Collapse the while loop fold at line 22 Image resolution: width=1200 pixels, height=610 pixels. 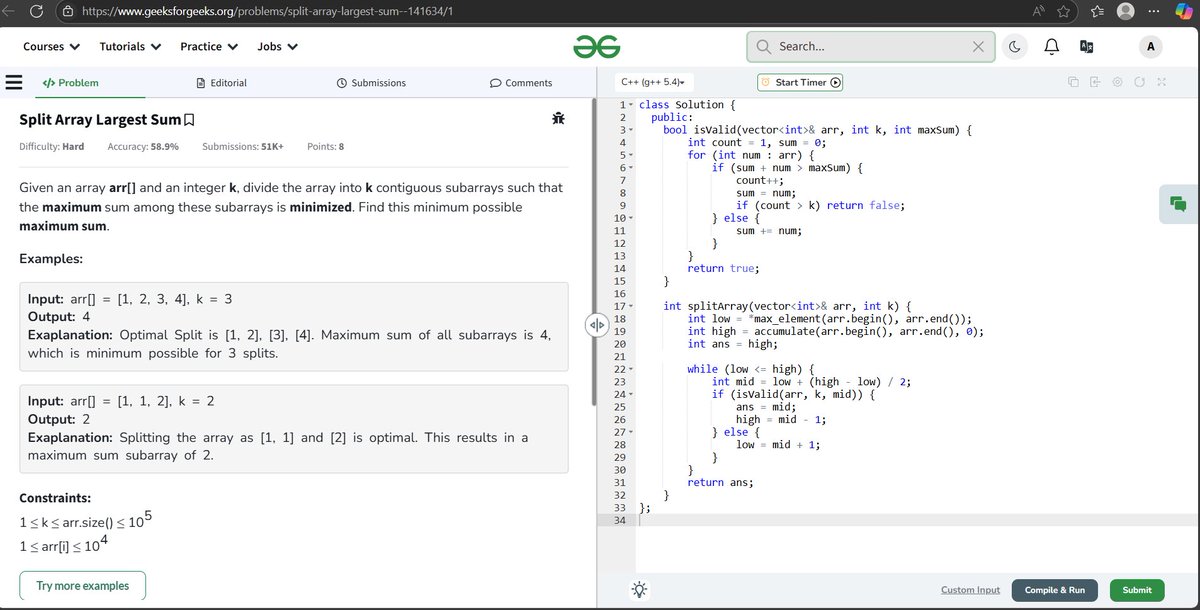pyautogui.click(x=630, y=368)
